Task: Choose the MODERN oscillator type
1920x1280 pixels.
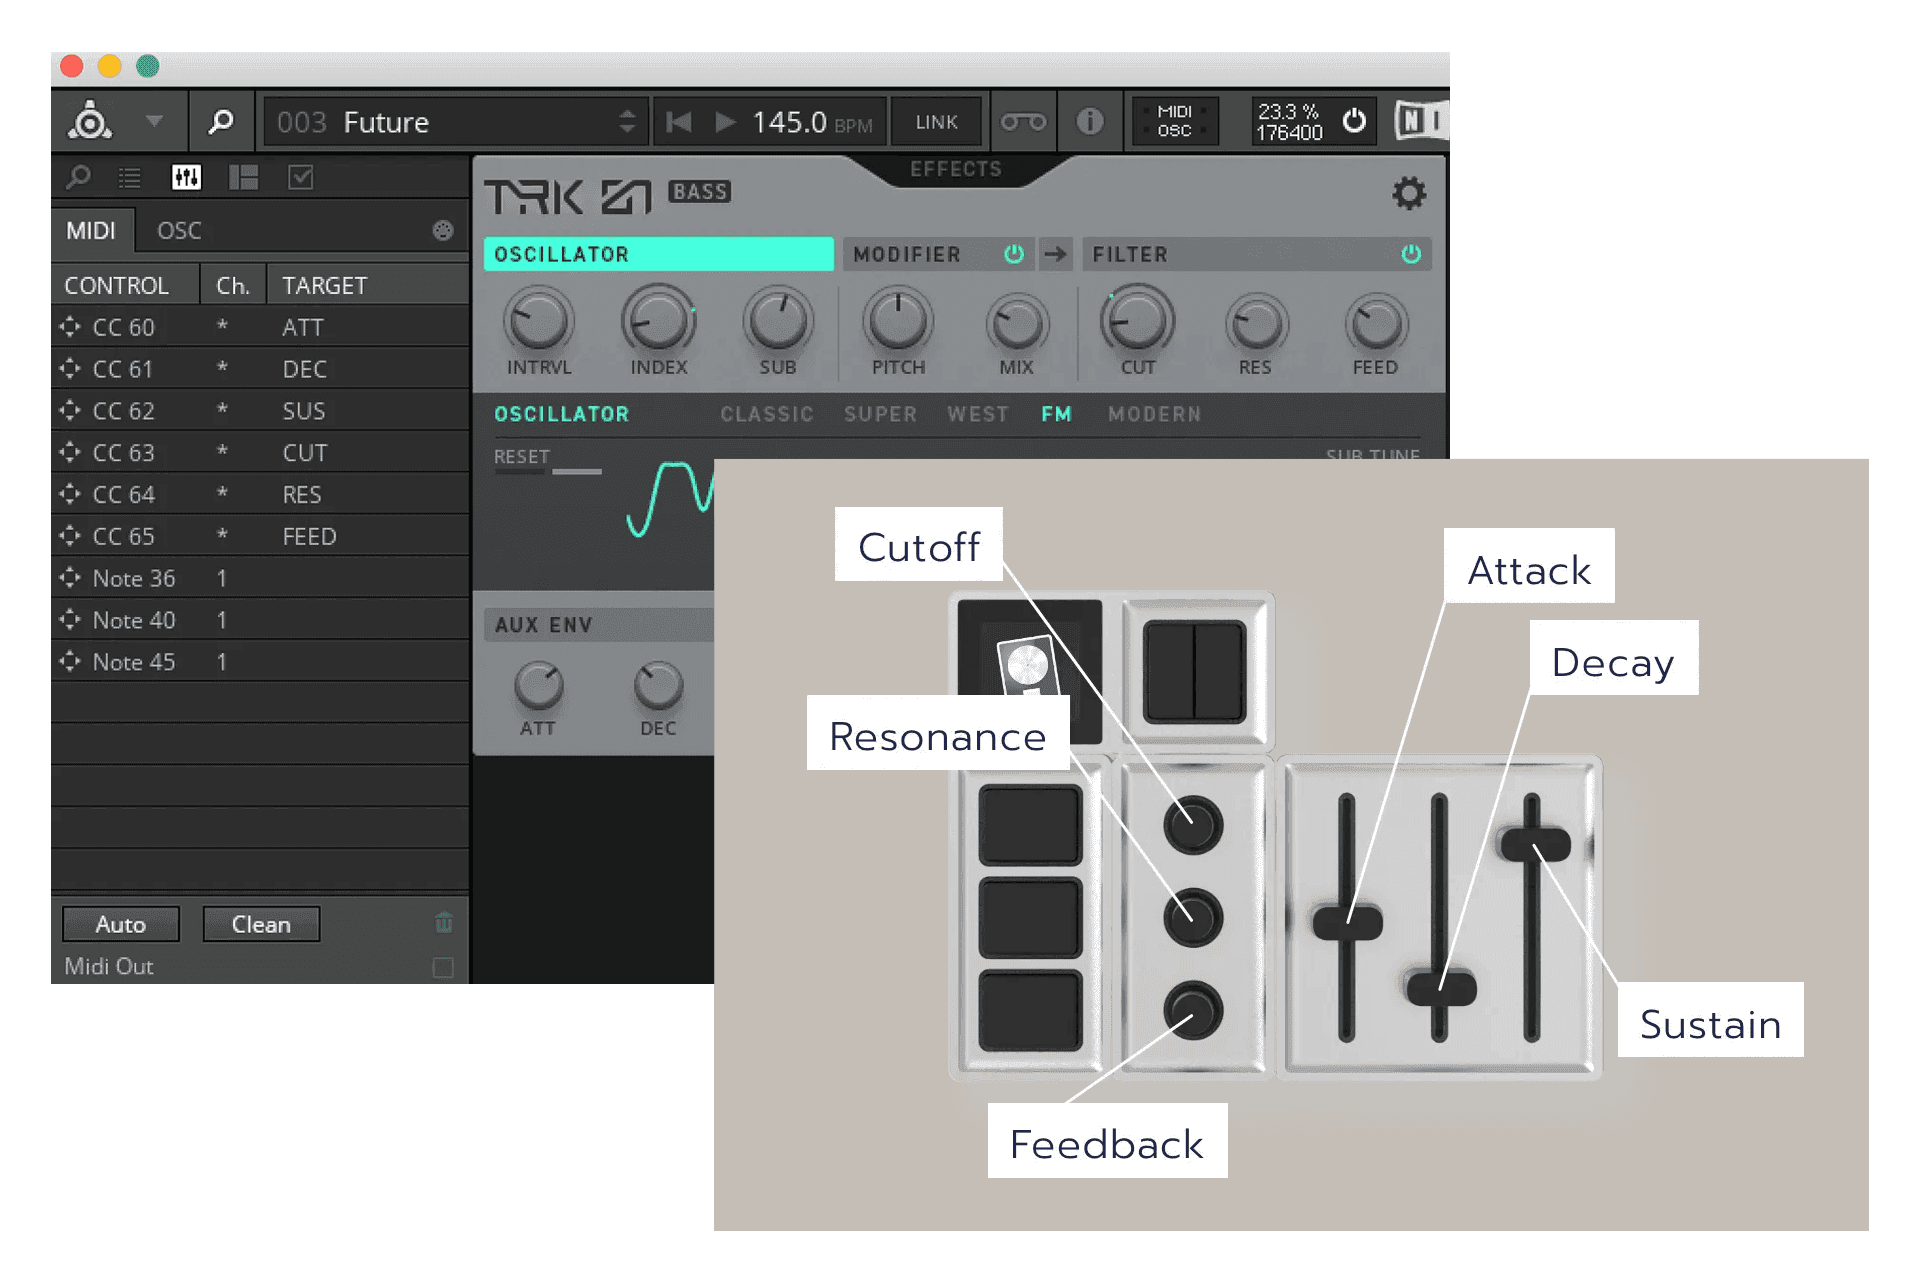Action: tap(1154, 414)
